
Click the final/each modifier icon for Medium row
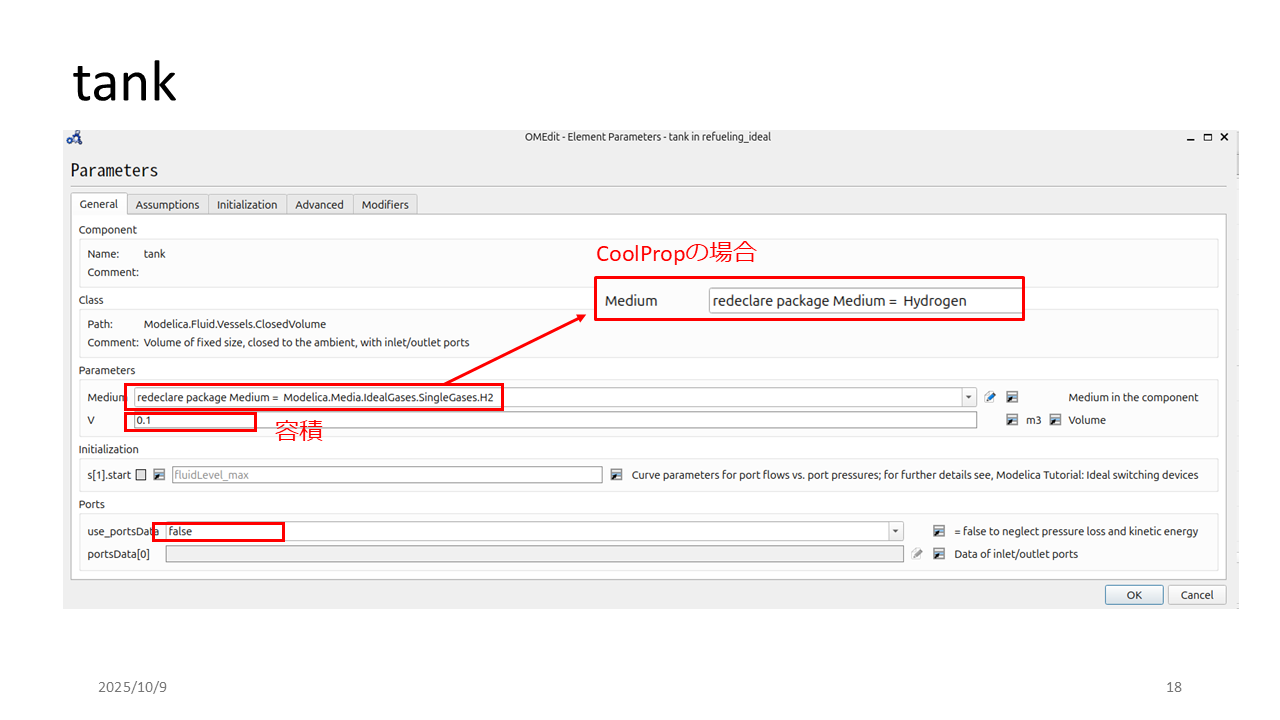(1012, 397)
